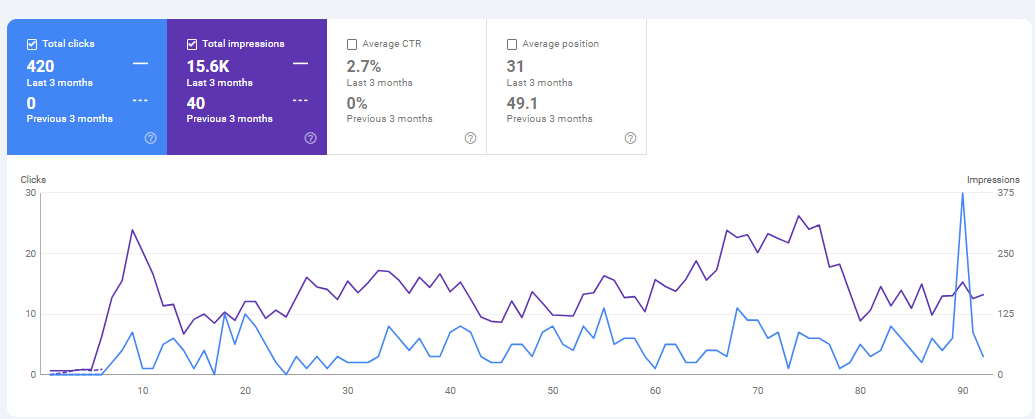Click the Clicks axis label
This screenshot has height=419, width=1035.
[33, 179]
